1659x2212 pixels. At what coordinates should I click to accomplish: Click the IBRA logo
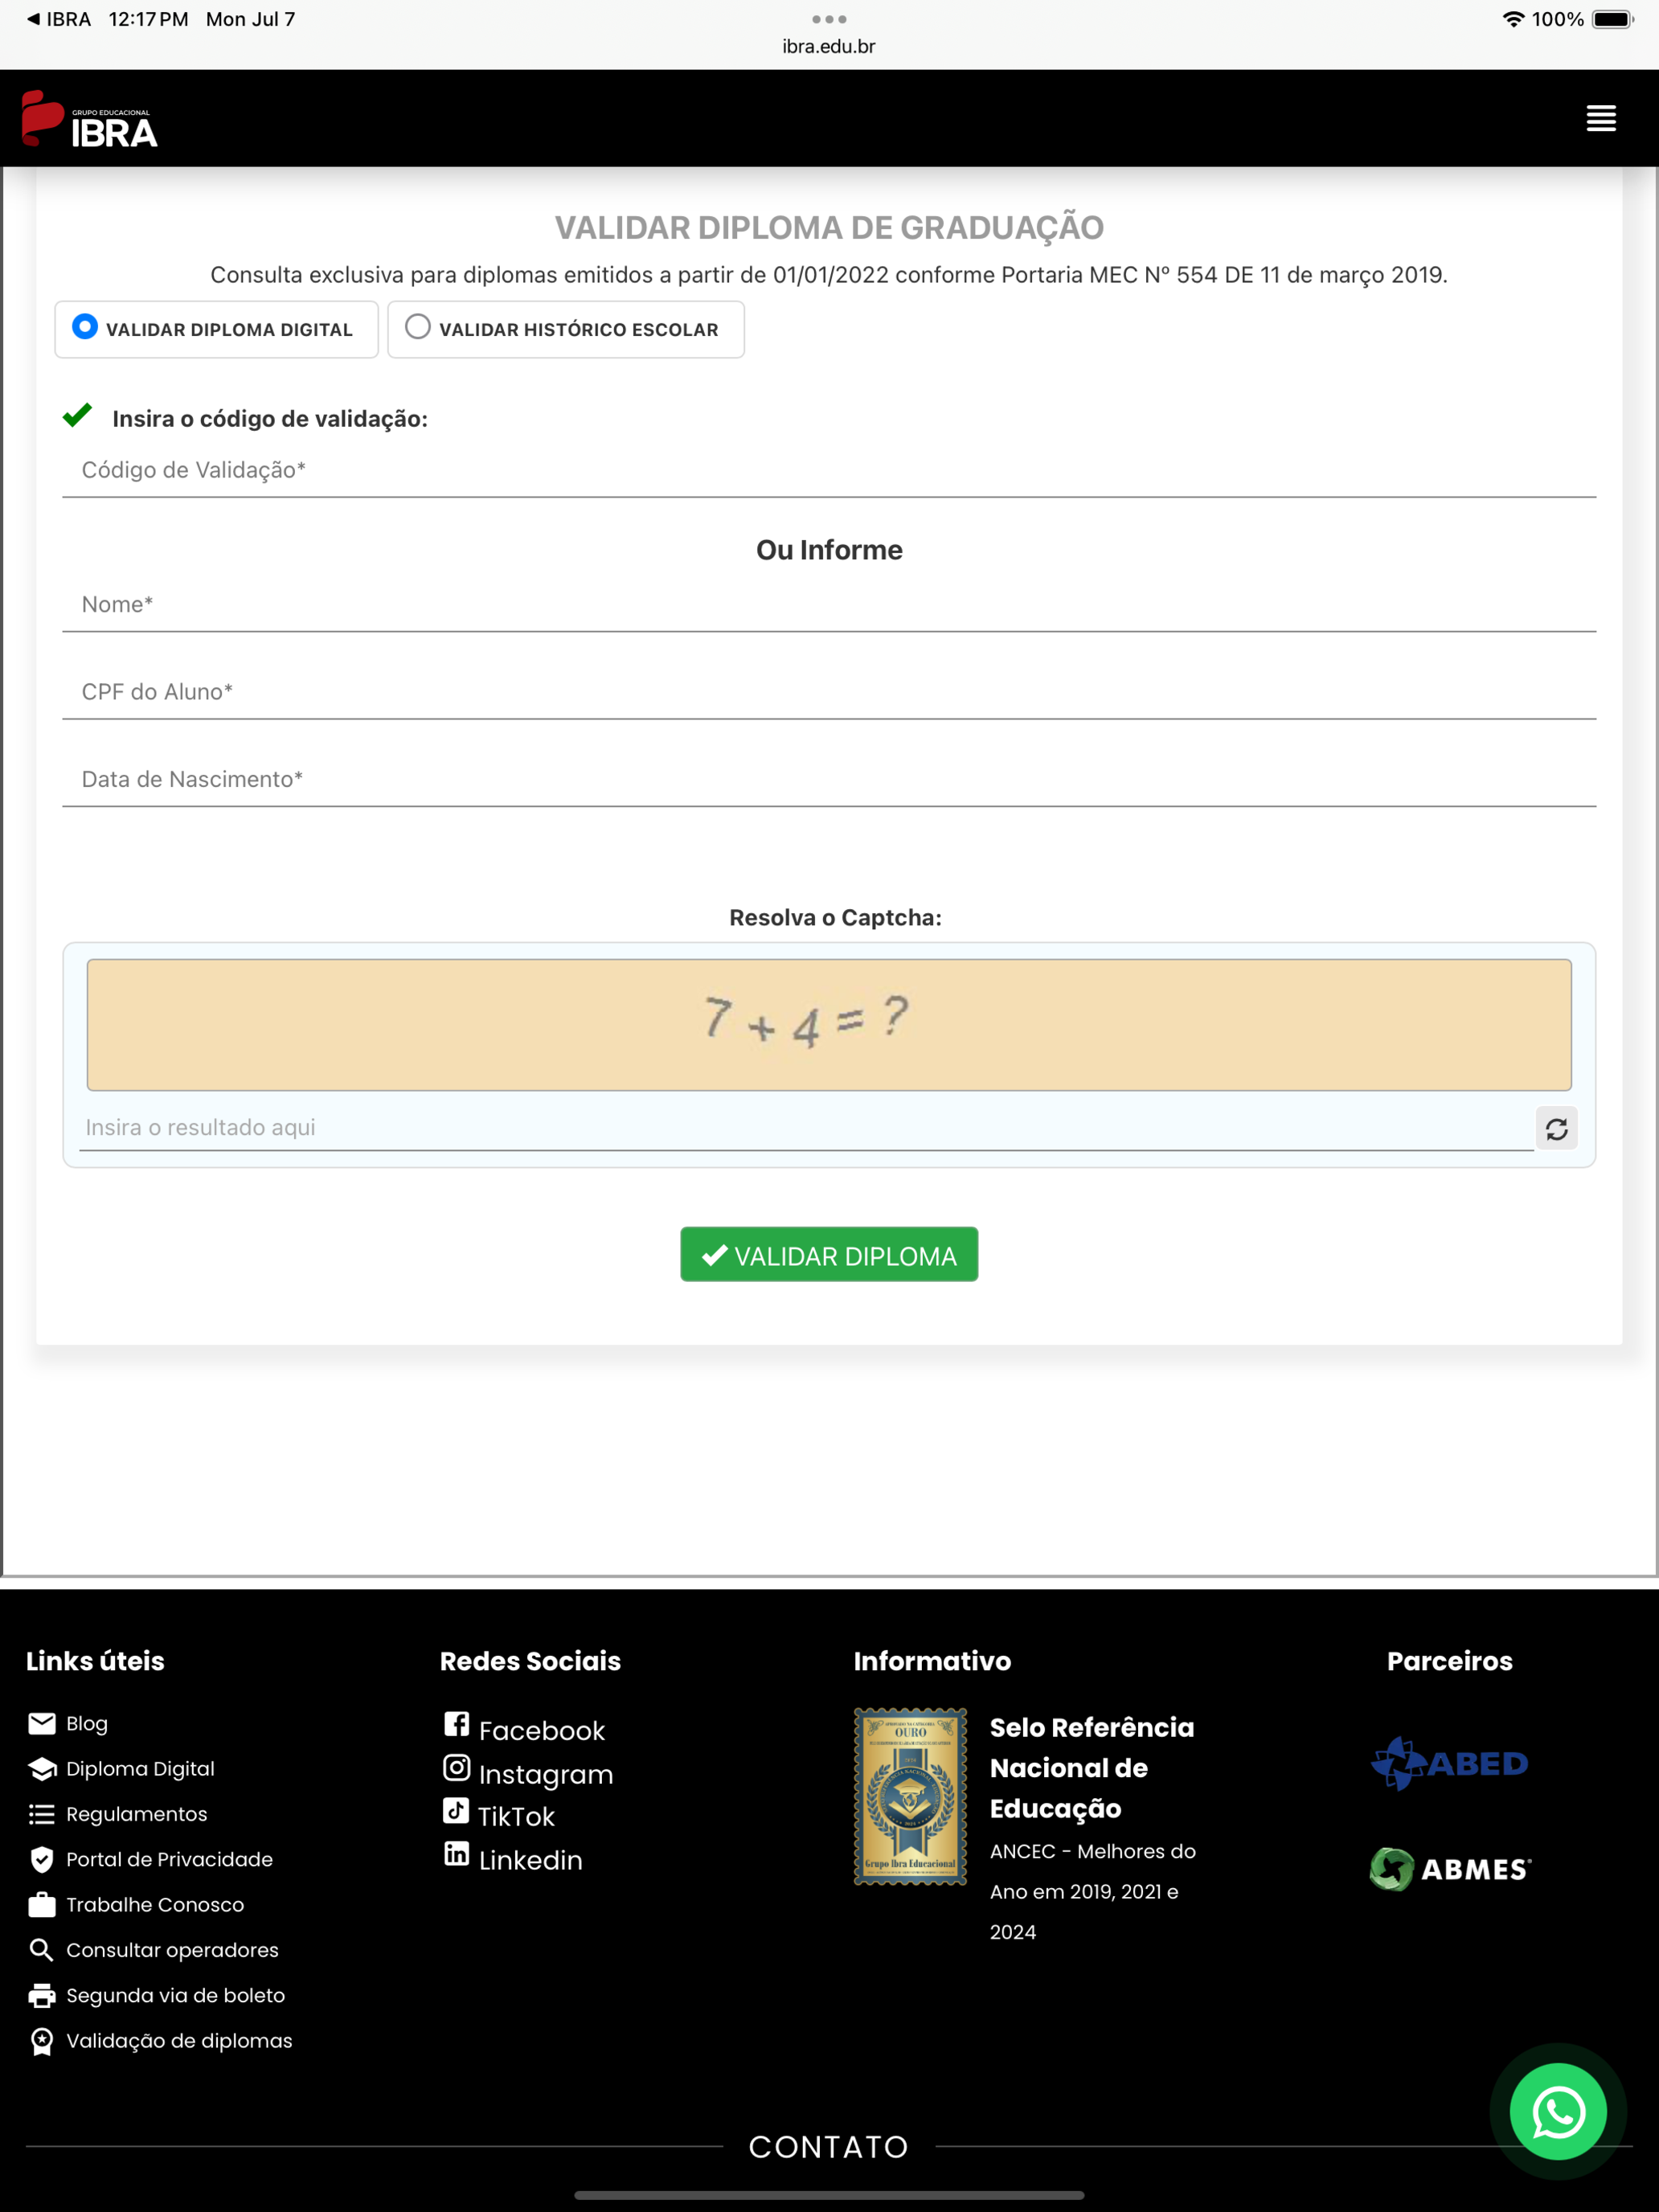click(90, 119)
